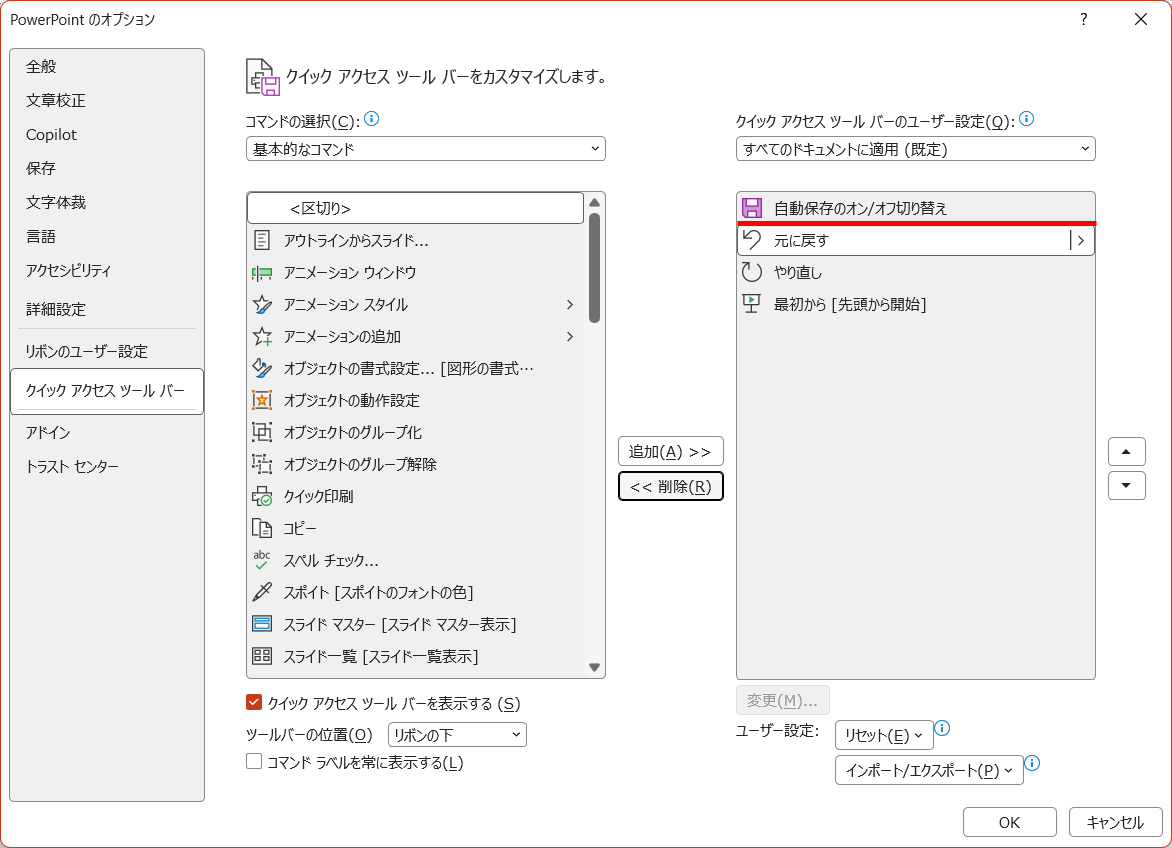This screenshot has height=848, width=1172.
Task: Select the アウトラインからスライド command icon
Action: pyautogui.click(x=262, y=239)
